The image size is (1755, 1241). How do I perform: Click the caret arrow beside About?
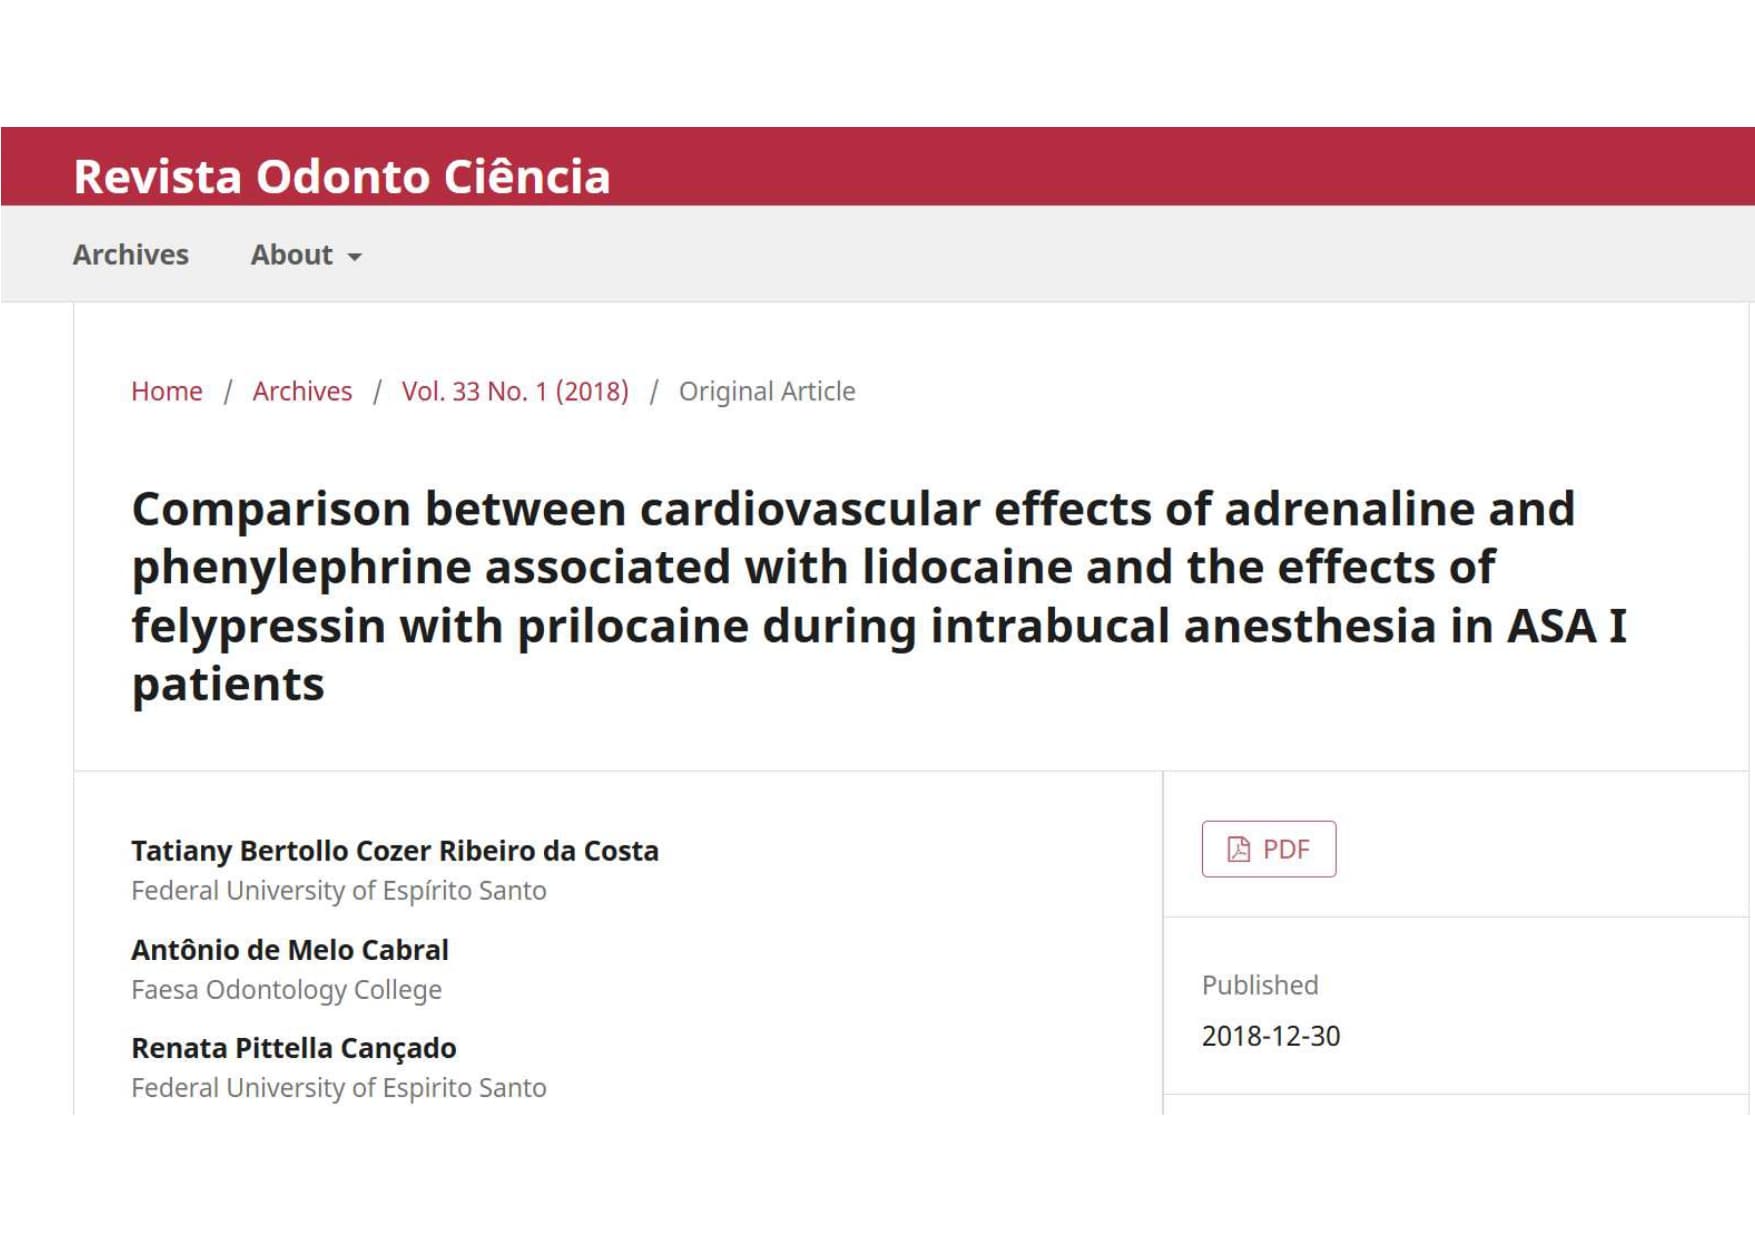[x=354, y=258]
